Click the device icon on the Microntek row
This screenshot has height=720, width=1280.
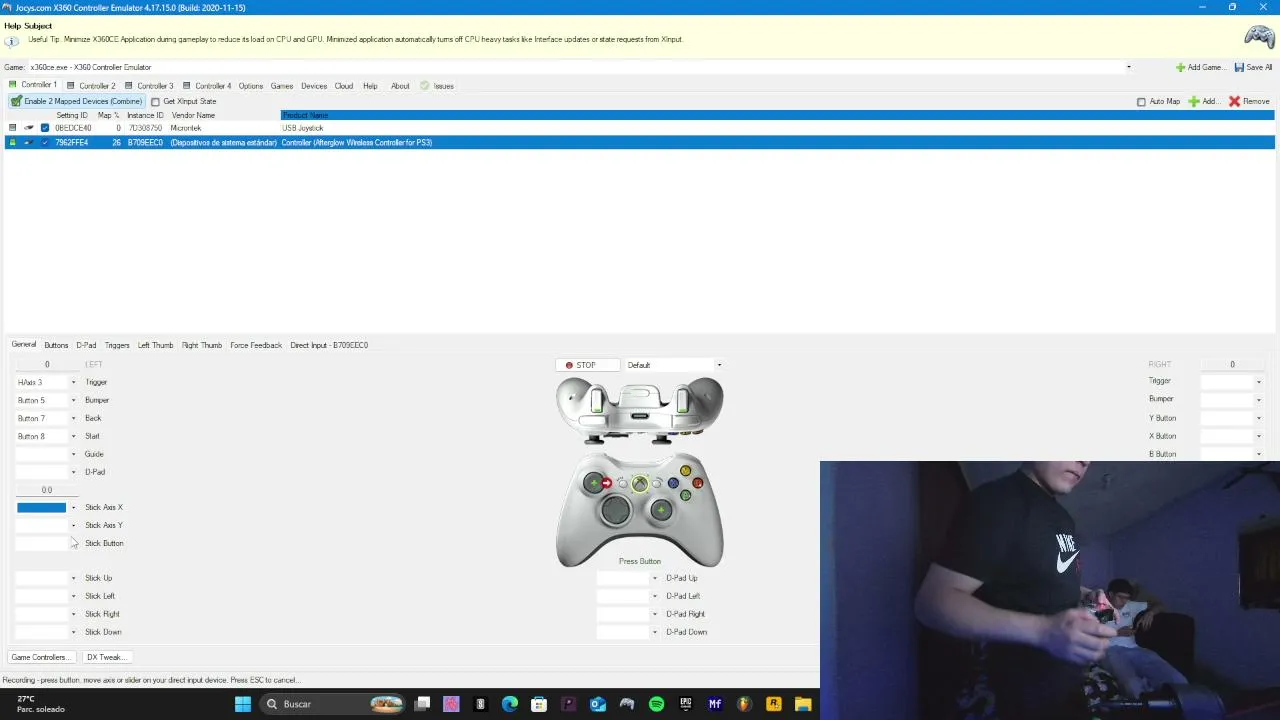[28, 128]
